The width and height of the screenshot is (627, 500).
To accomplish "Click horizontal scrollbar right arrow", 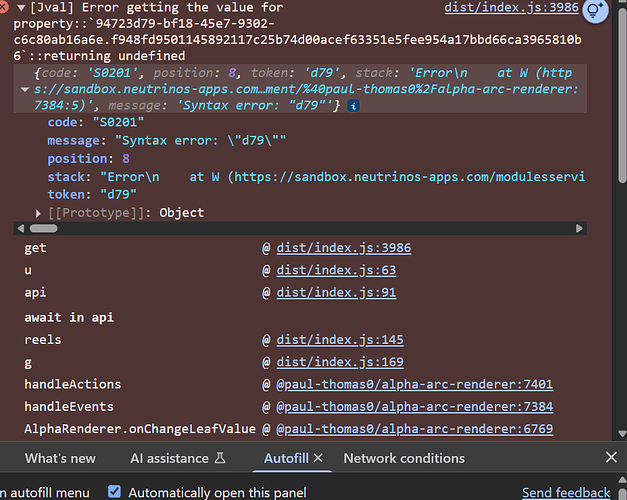I will (x=581, y=229).
